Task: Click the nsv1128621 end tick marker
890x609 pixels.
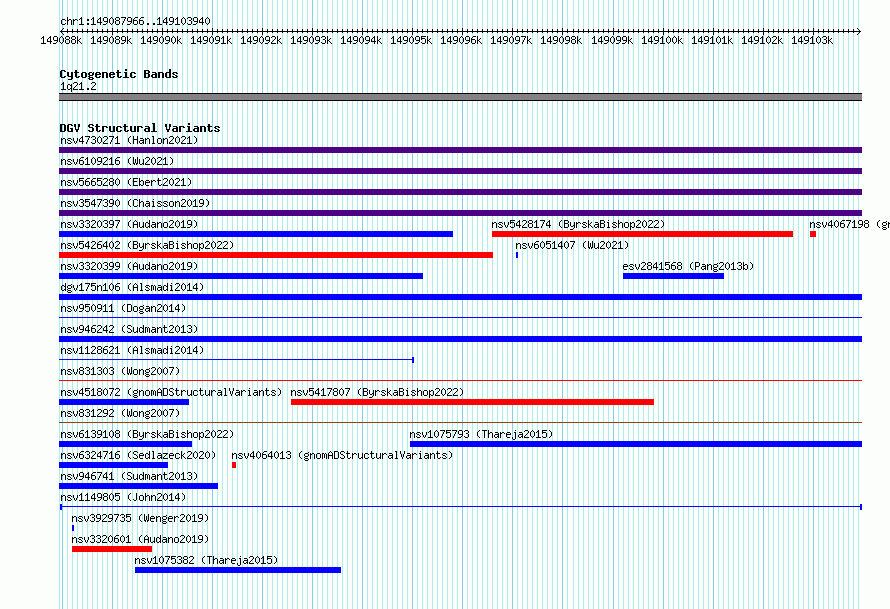Action: (x=413, y=360)
